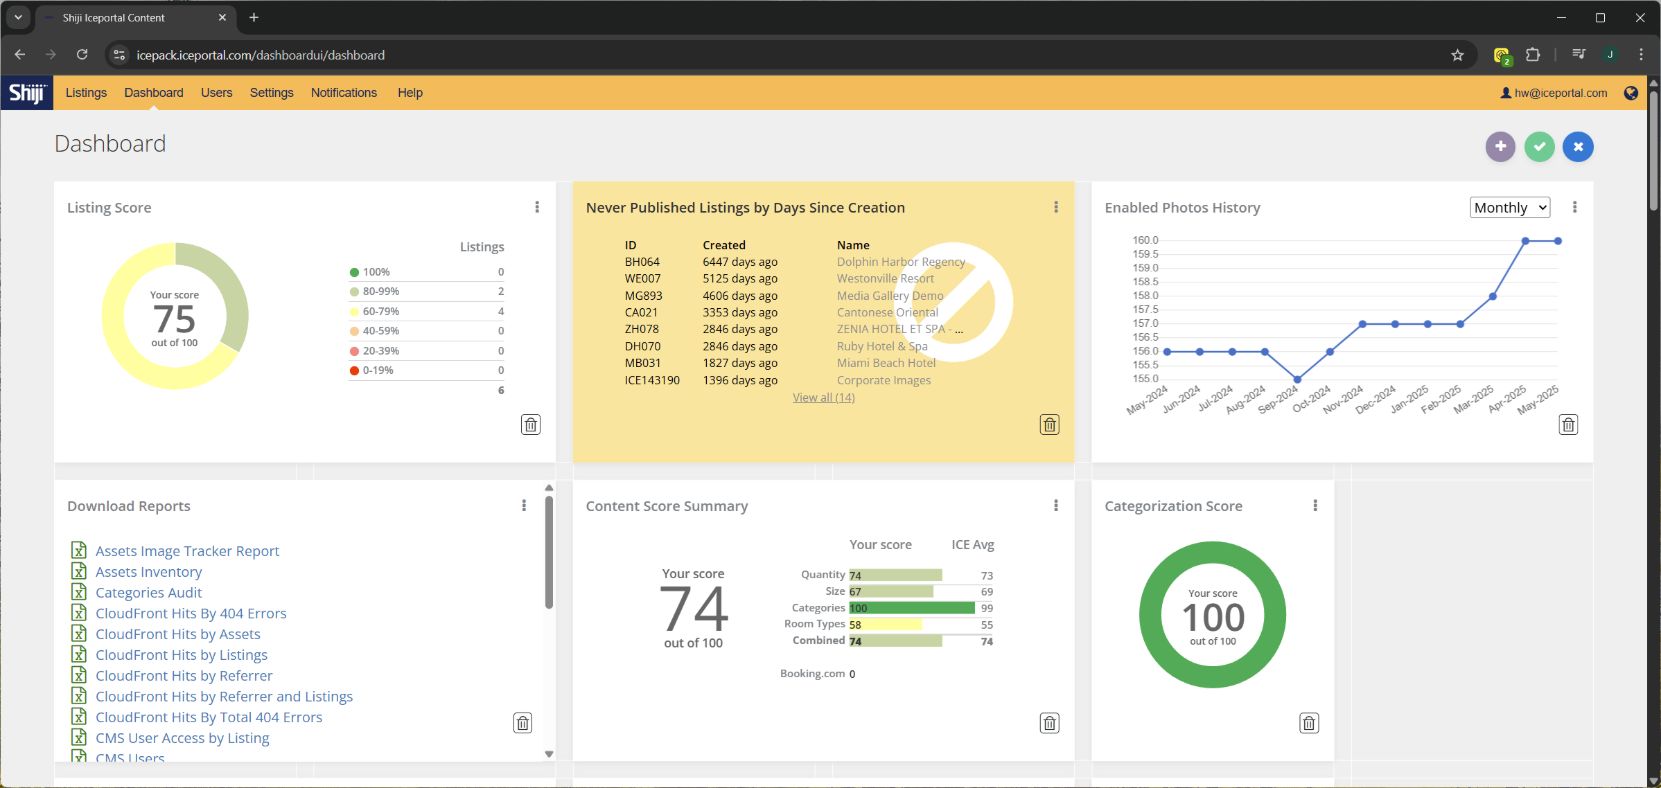Bookmark this page with star icon
1661x788 pixels.
pyautogui.click(x=1457, y=55)
